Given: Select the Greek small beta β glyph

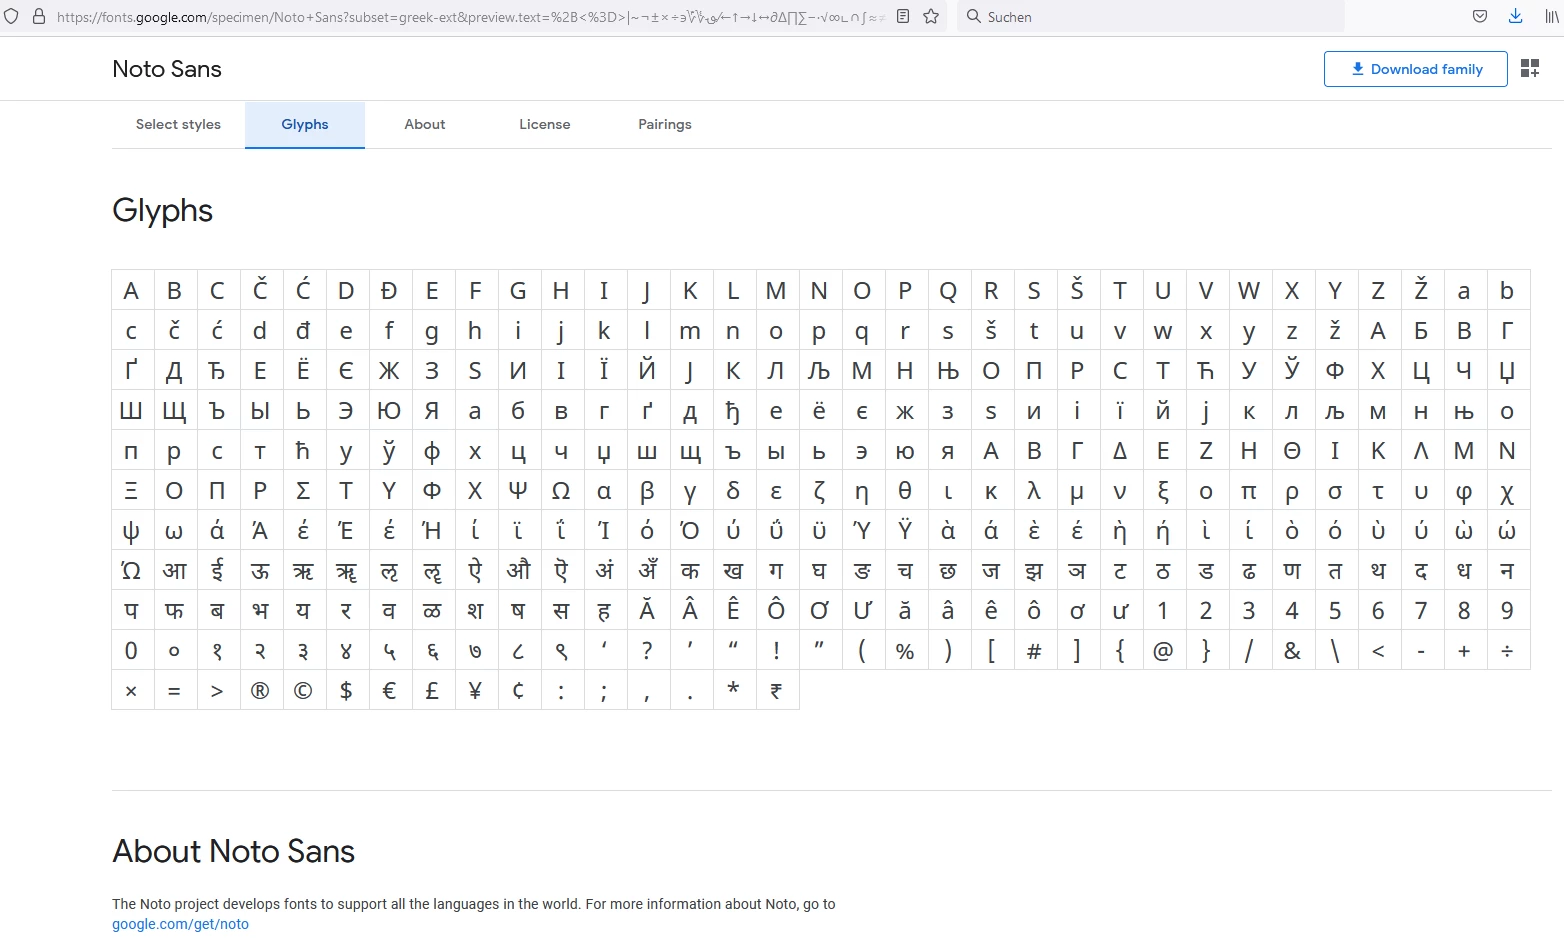Looking at the screenshot, I should [x=647, y=491].
